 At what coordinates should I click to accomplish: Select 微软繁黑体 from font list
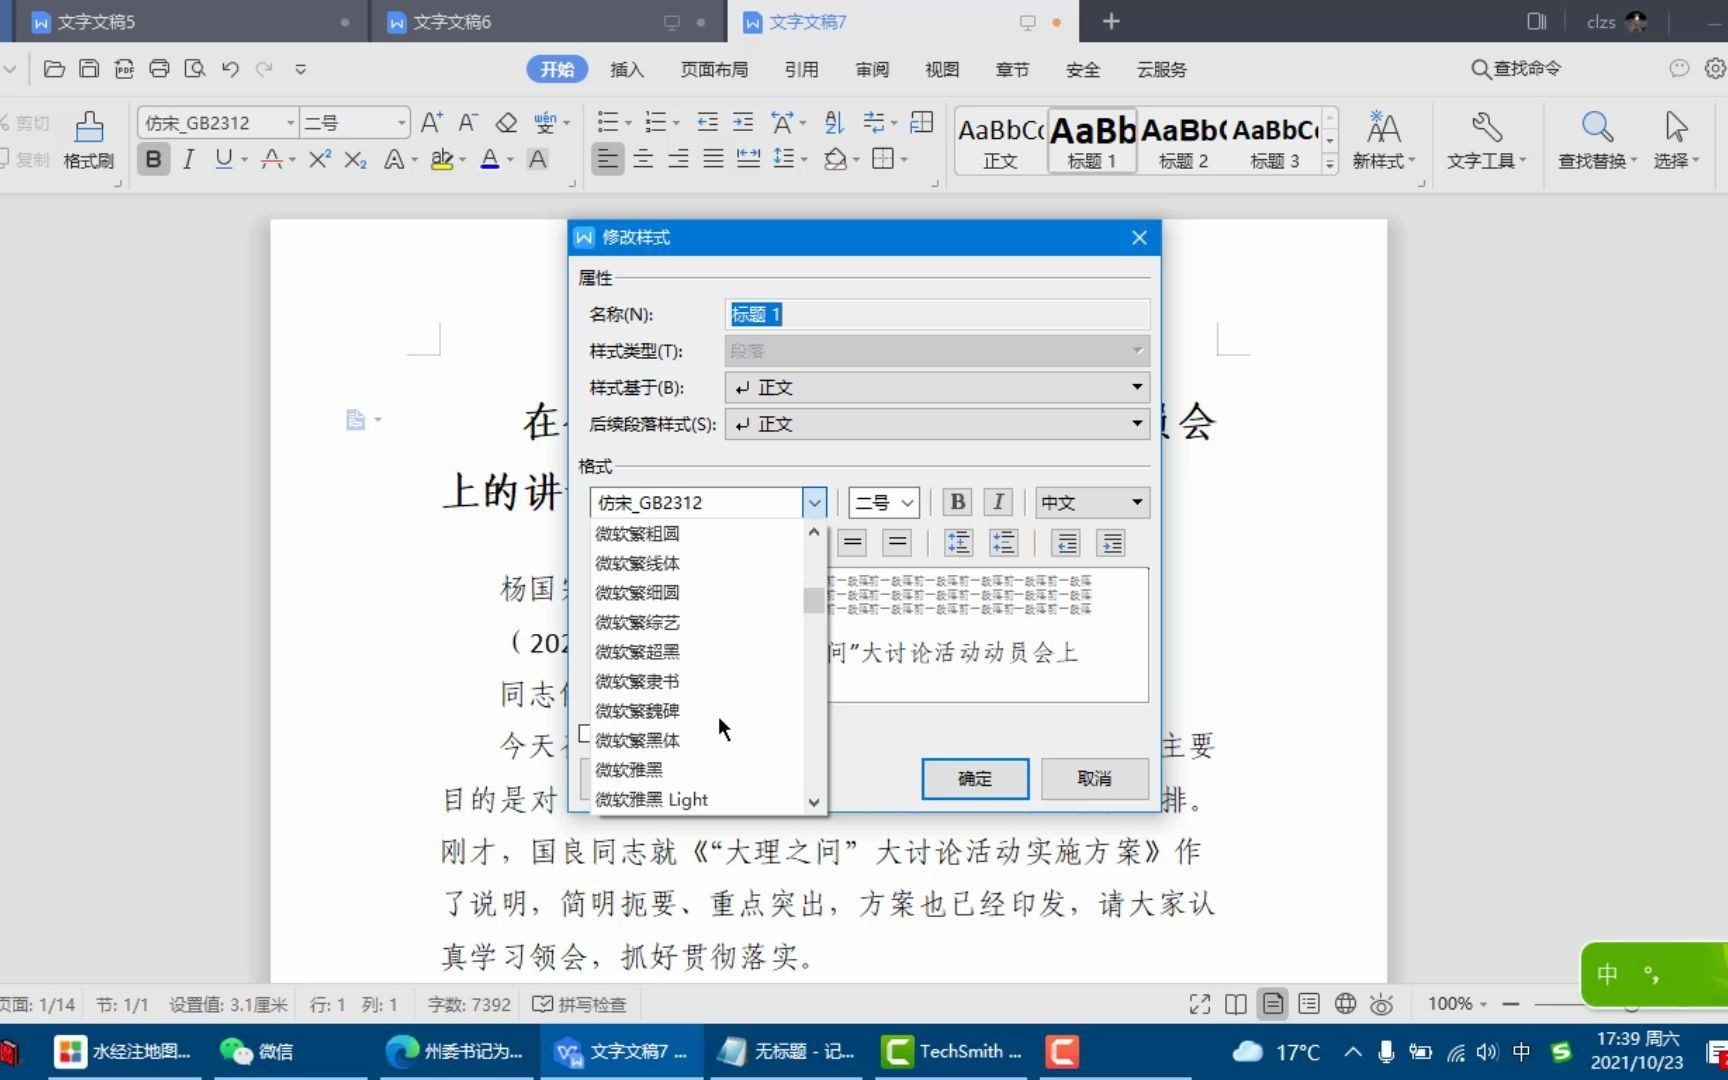pyautogui.click(x=697, y=740)
